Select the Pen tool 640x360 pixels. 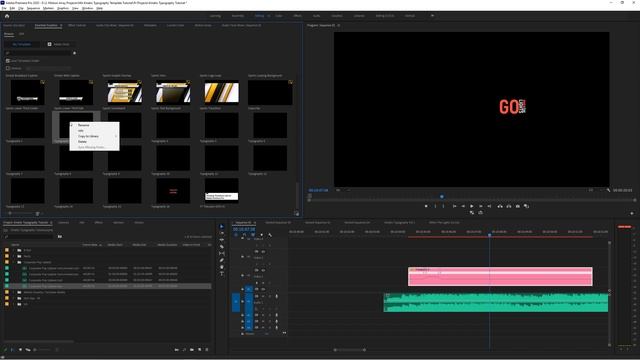(222, 260)
